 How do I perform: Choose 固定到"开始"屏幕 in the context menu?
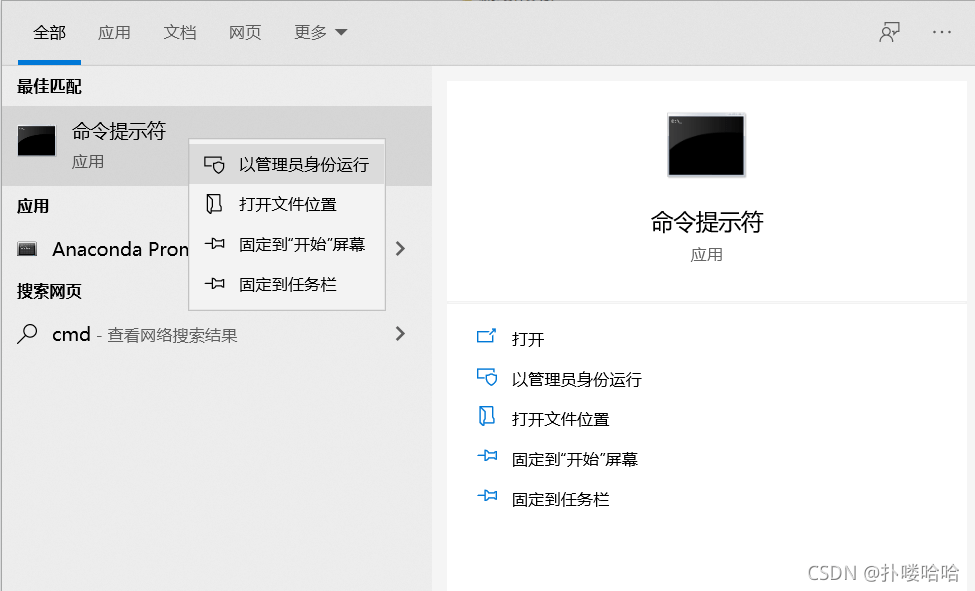click(301, 245)
